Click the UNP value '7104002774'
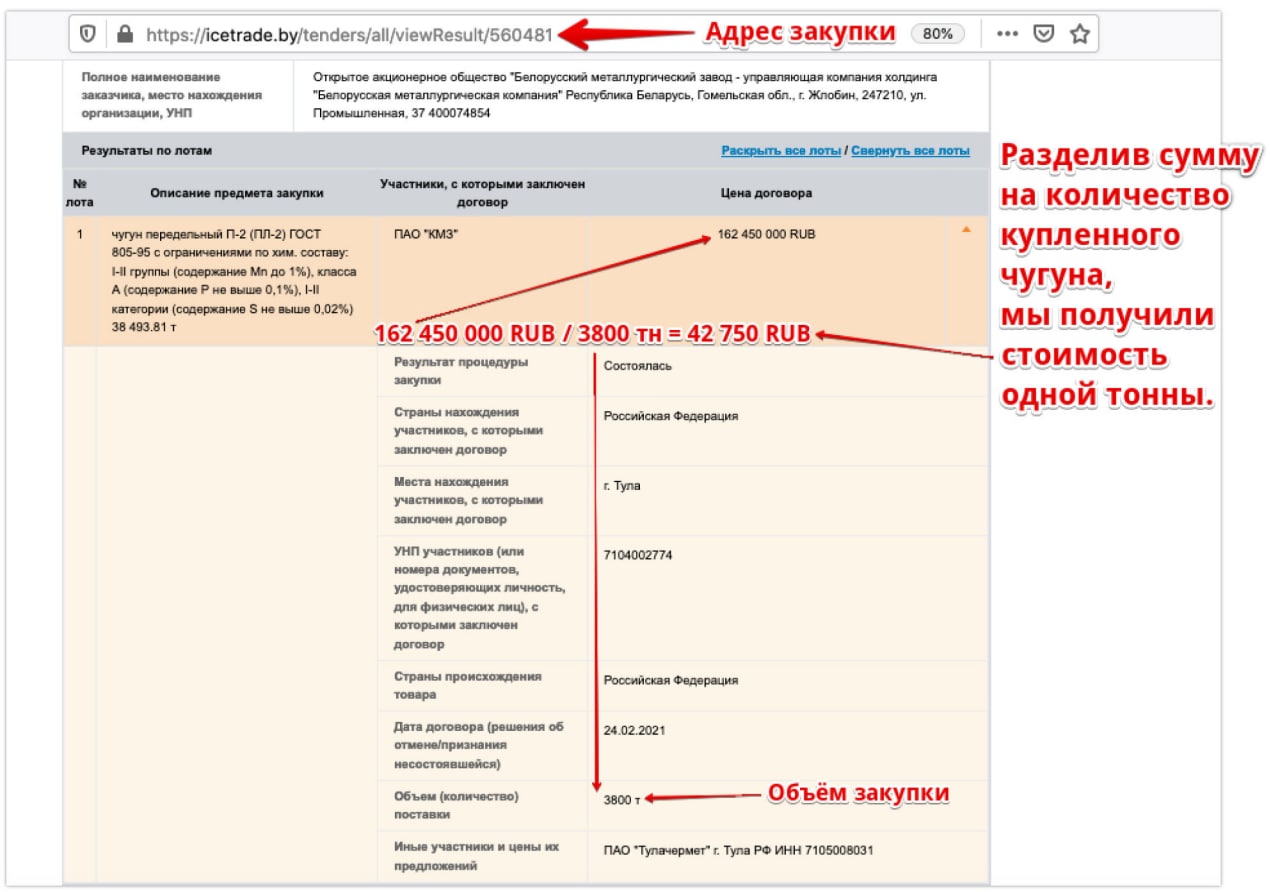 tap(638, 555)
